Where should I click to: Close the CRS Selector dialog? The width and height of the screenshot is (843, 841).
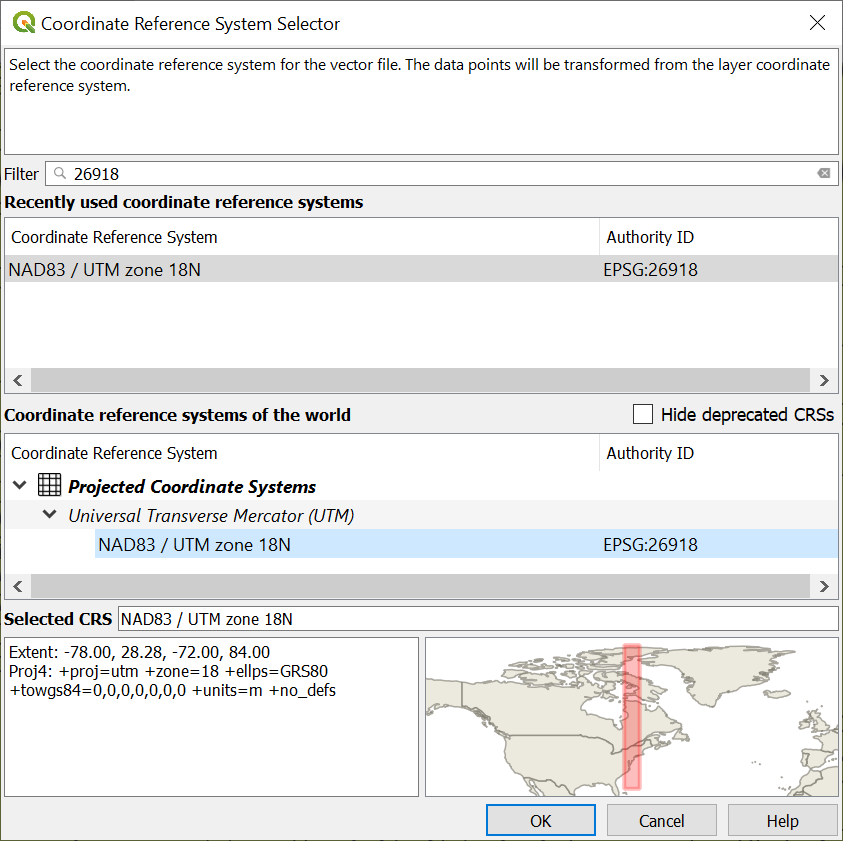coord(817,23)
